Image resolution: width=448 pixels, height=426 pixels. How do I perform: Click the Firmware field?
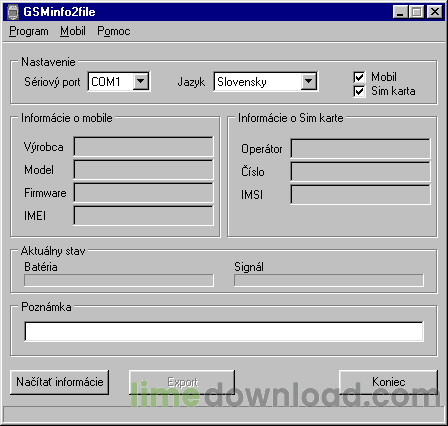pos(143,193)
